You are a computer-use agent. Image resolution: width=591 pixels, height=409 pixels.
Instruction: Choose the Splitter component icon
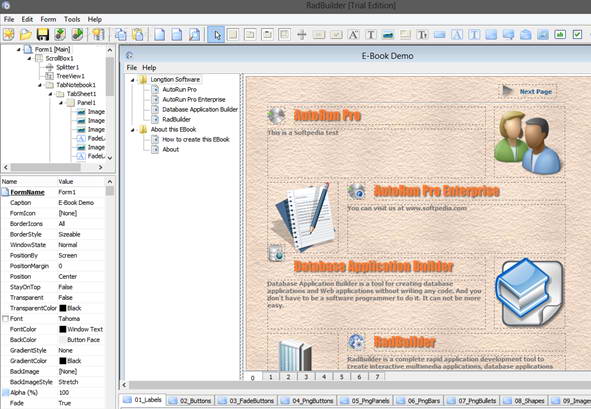tap(301, 35)
